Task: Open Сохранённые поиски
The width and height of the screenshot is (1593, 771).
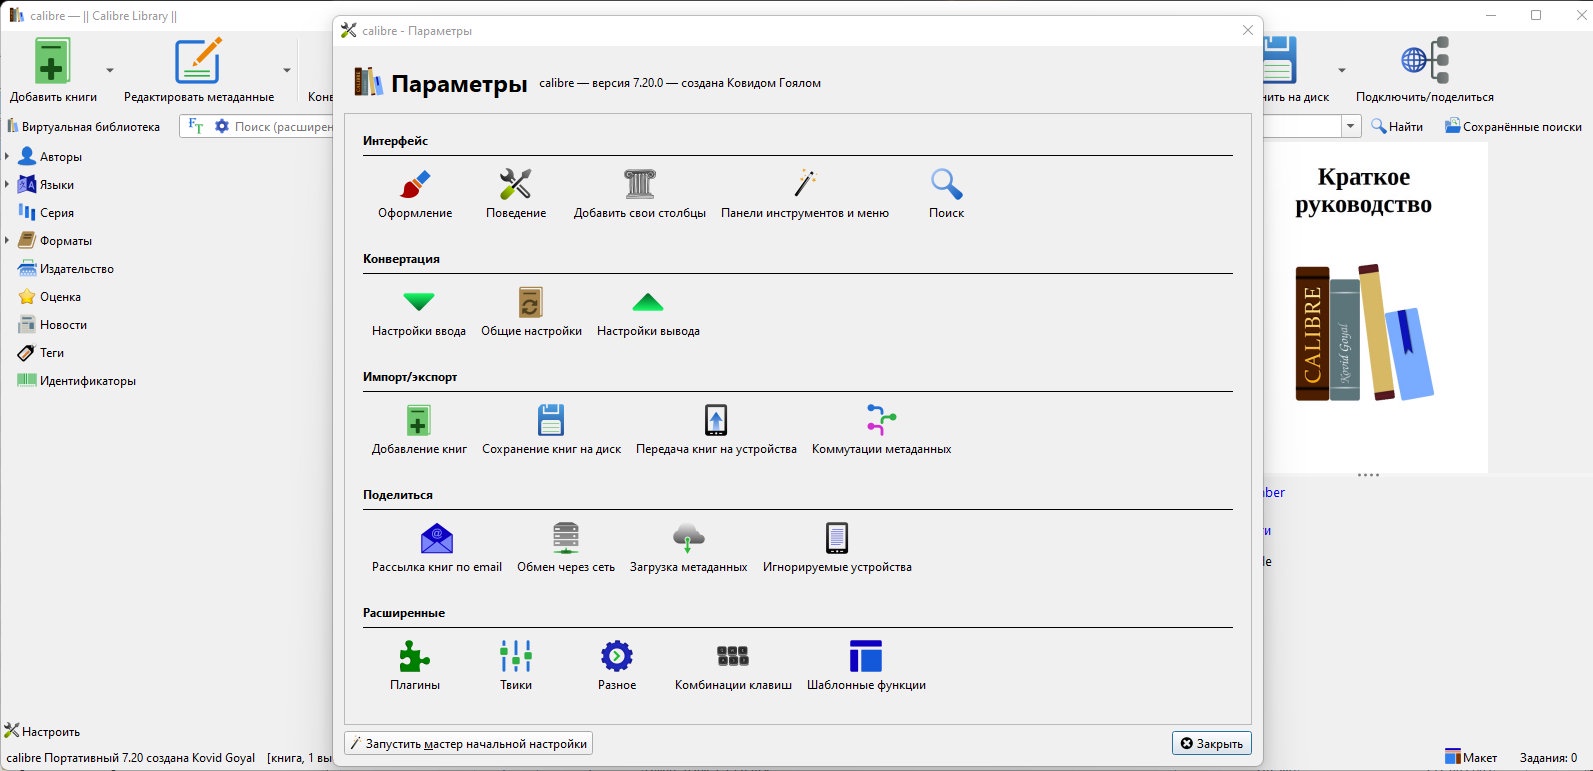Action: (1513, 127)
